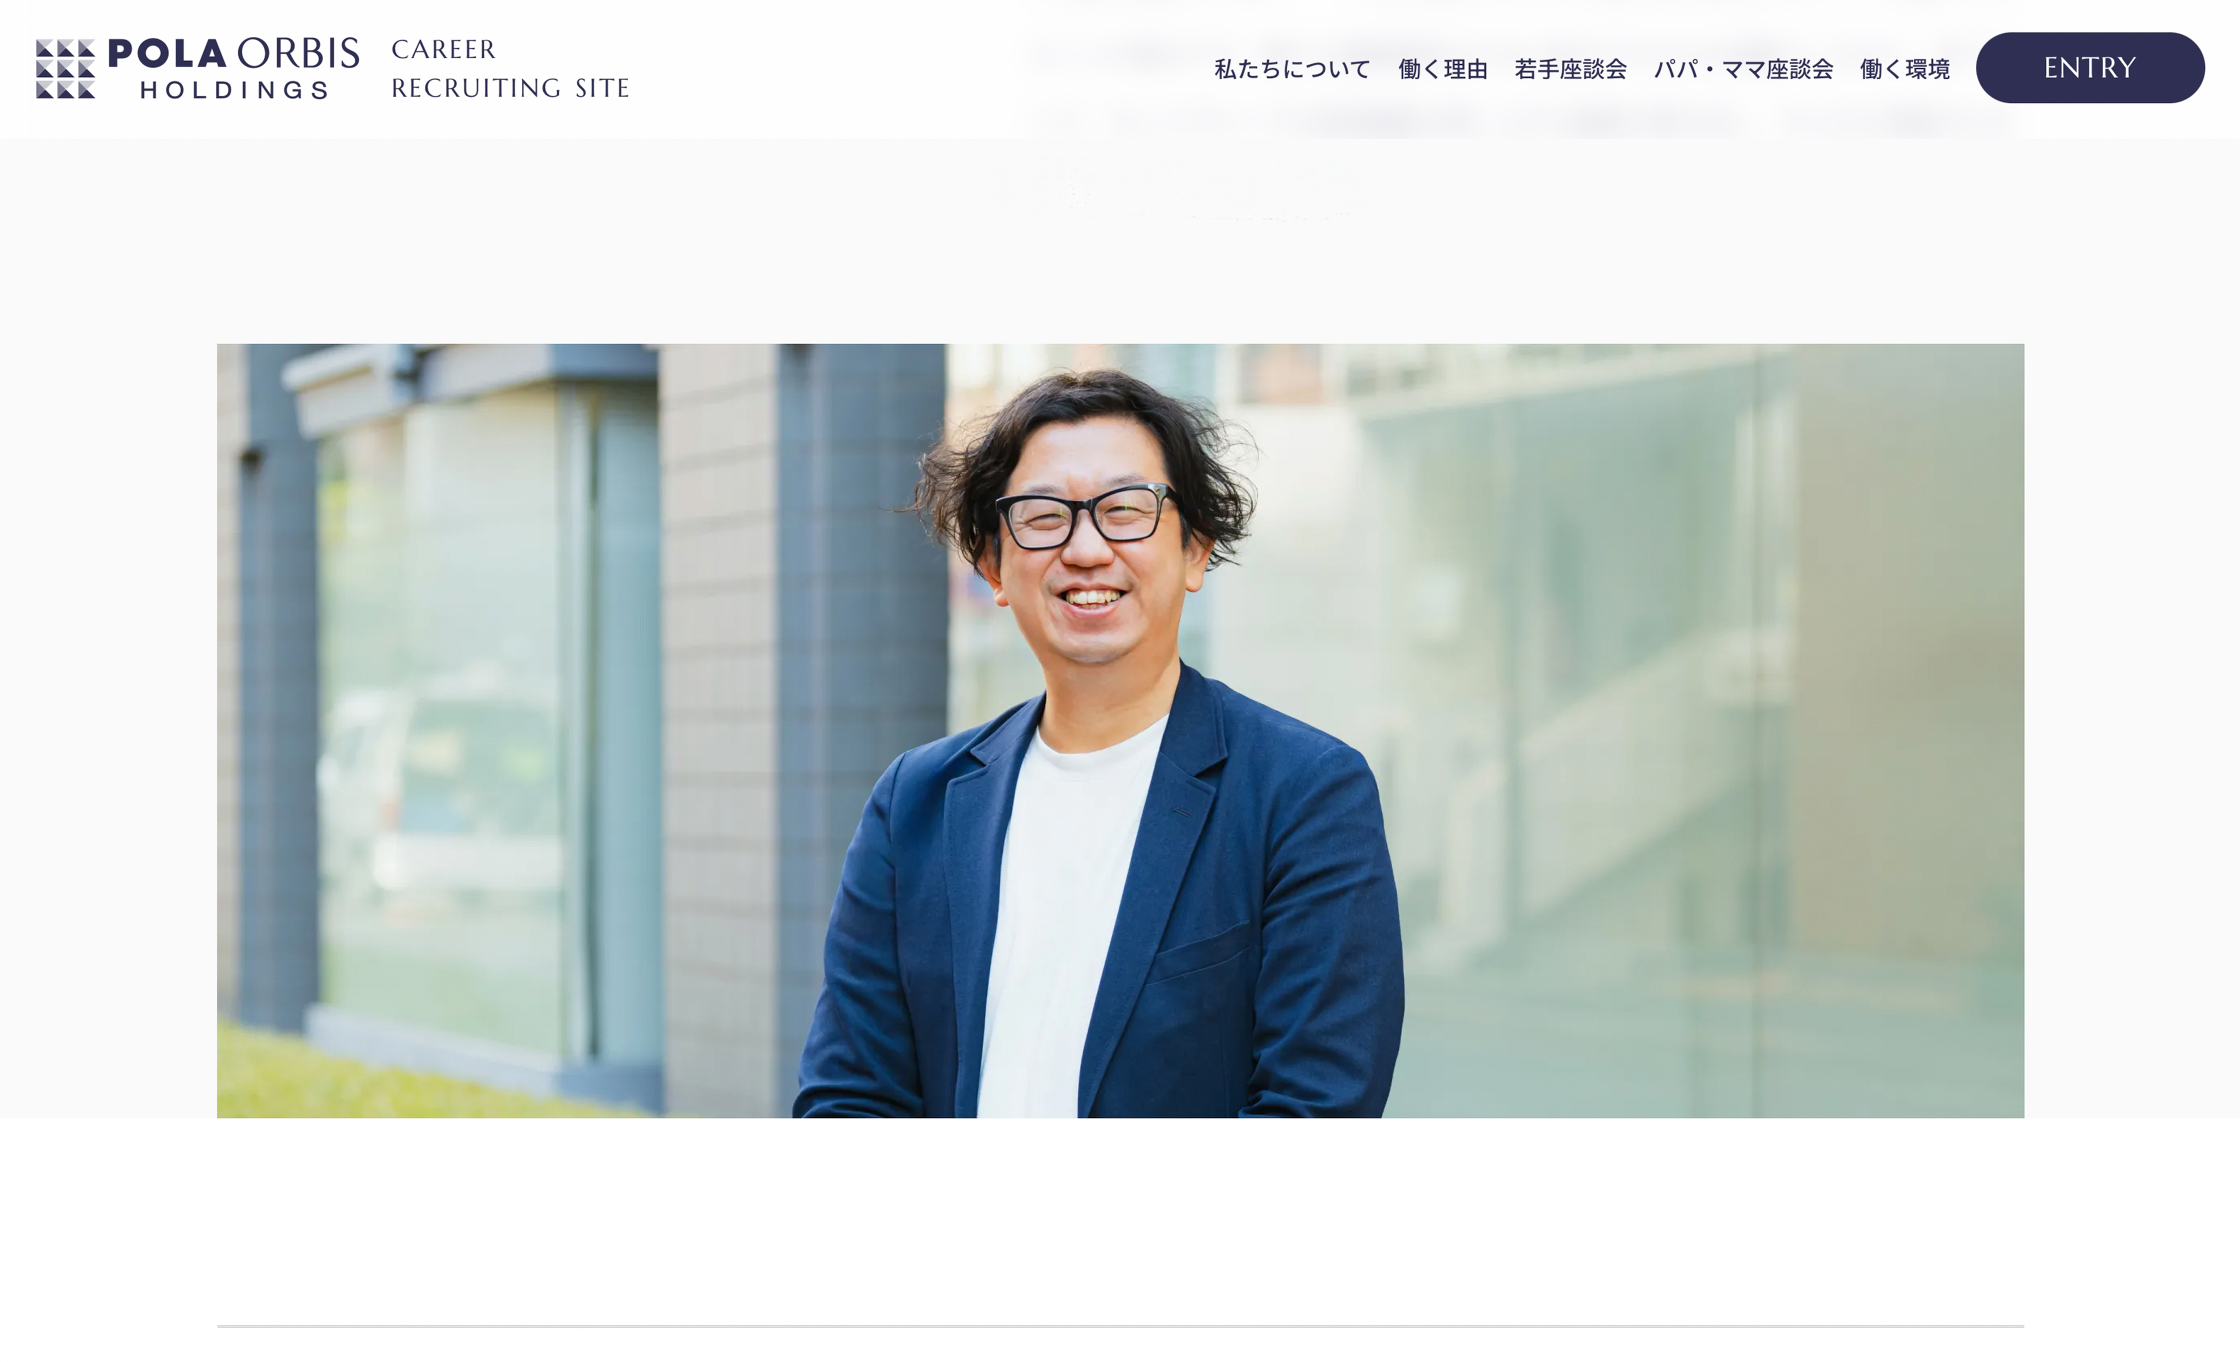Click the ORBIS wordmark in the logo
Screen dimensions: 2240x1362
click(x=298, y=54)
